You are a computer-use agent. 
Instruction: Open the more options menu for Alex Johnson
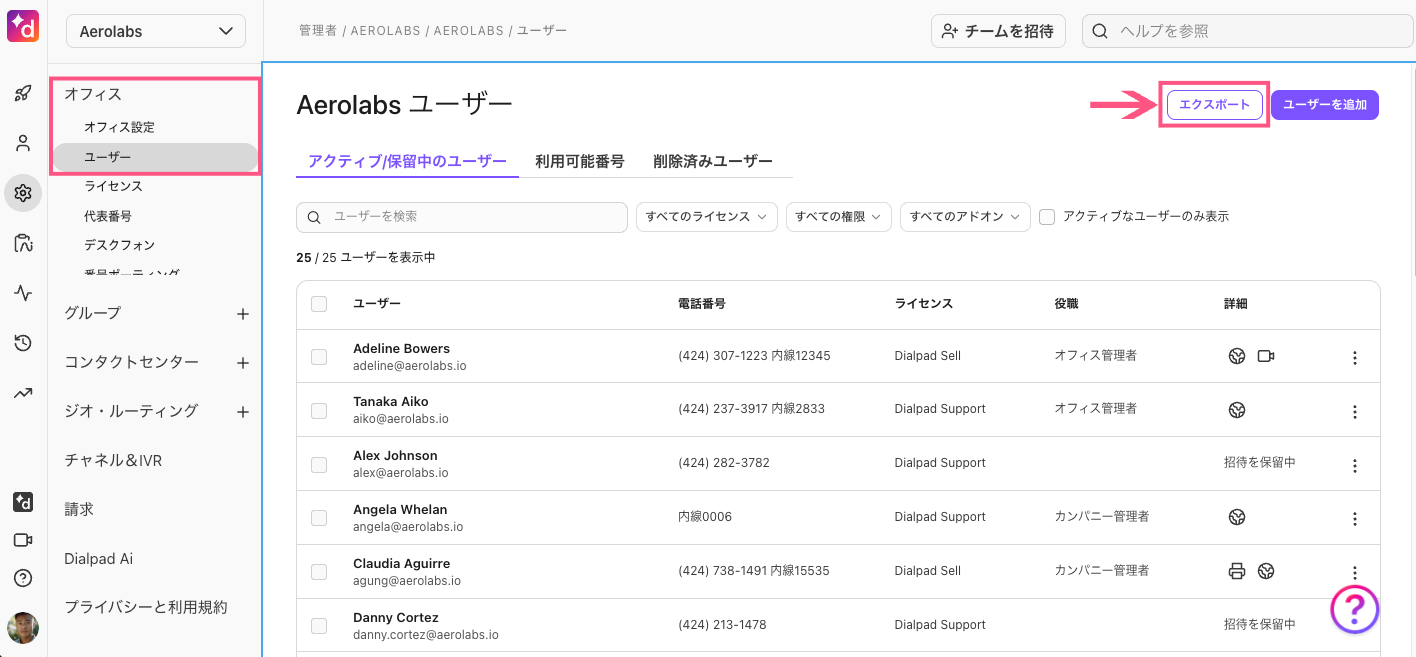click(1355, 466)
